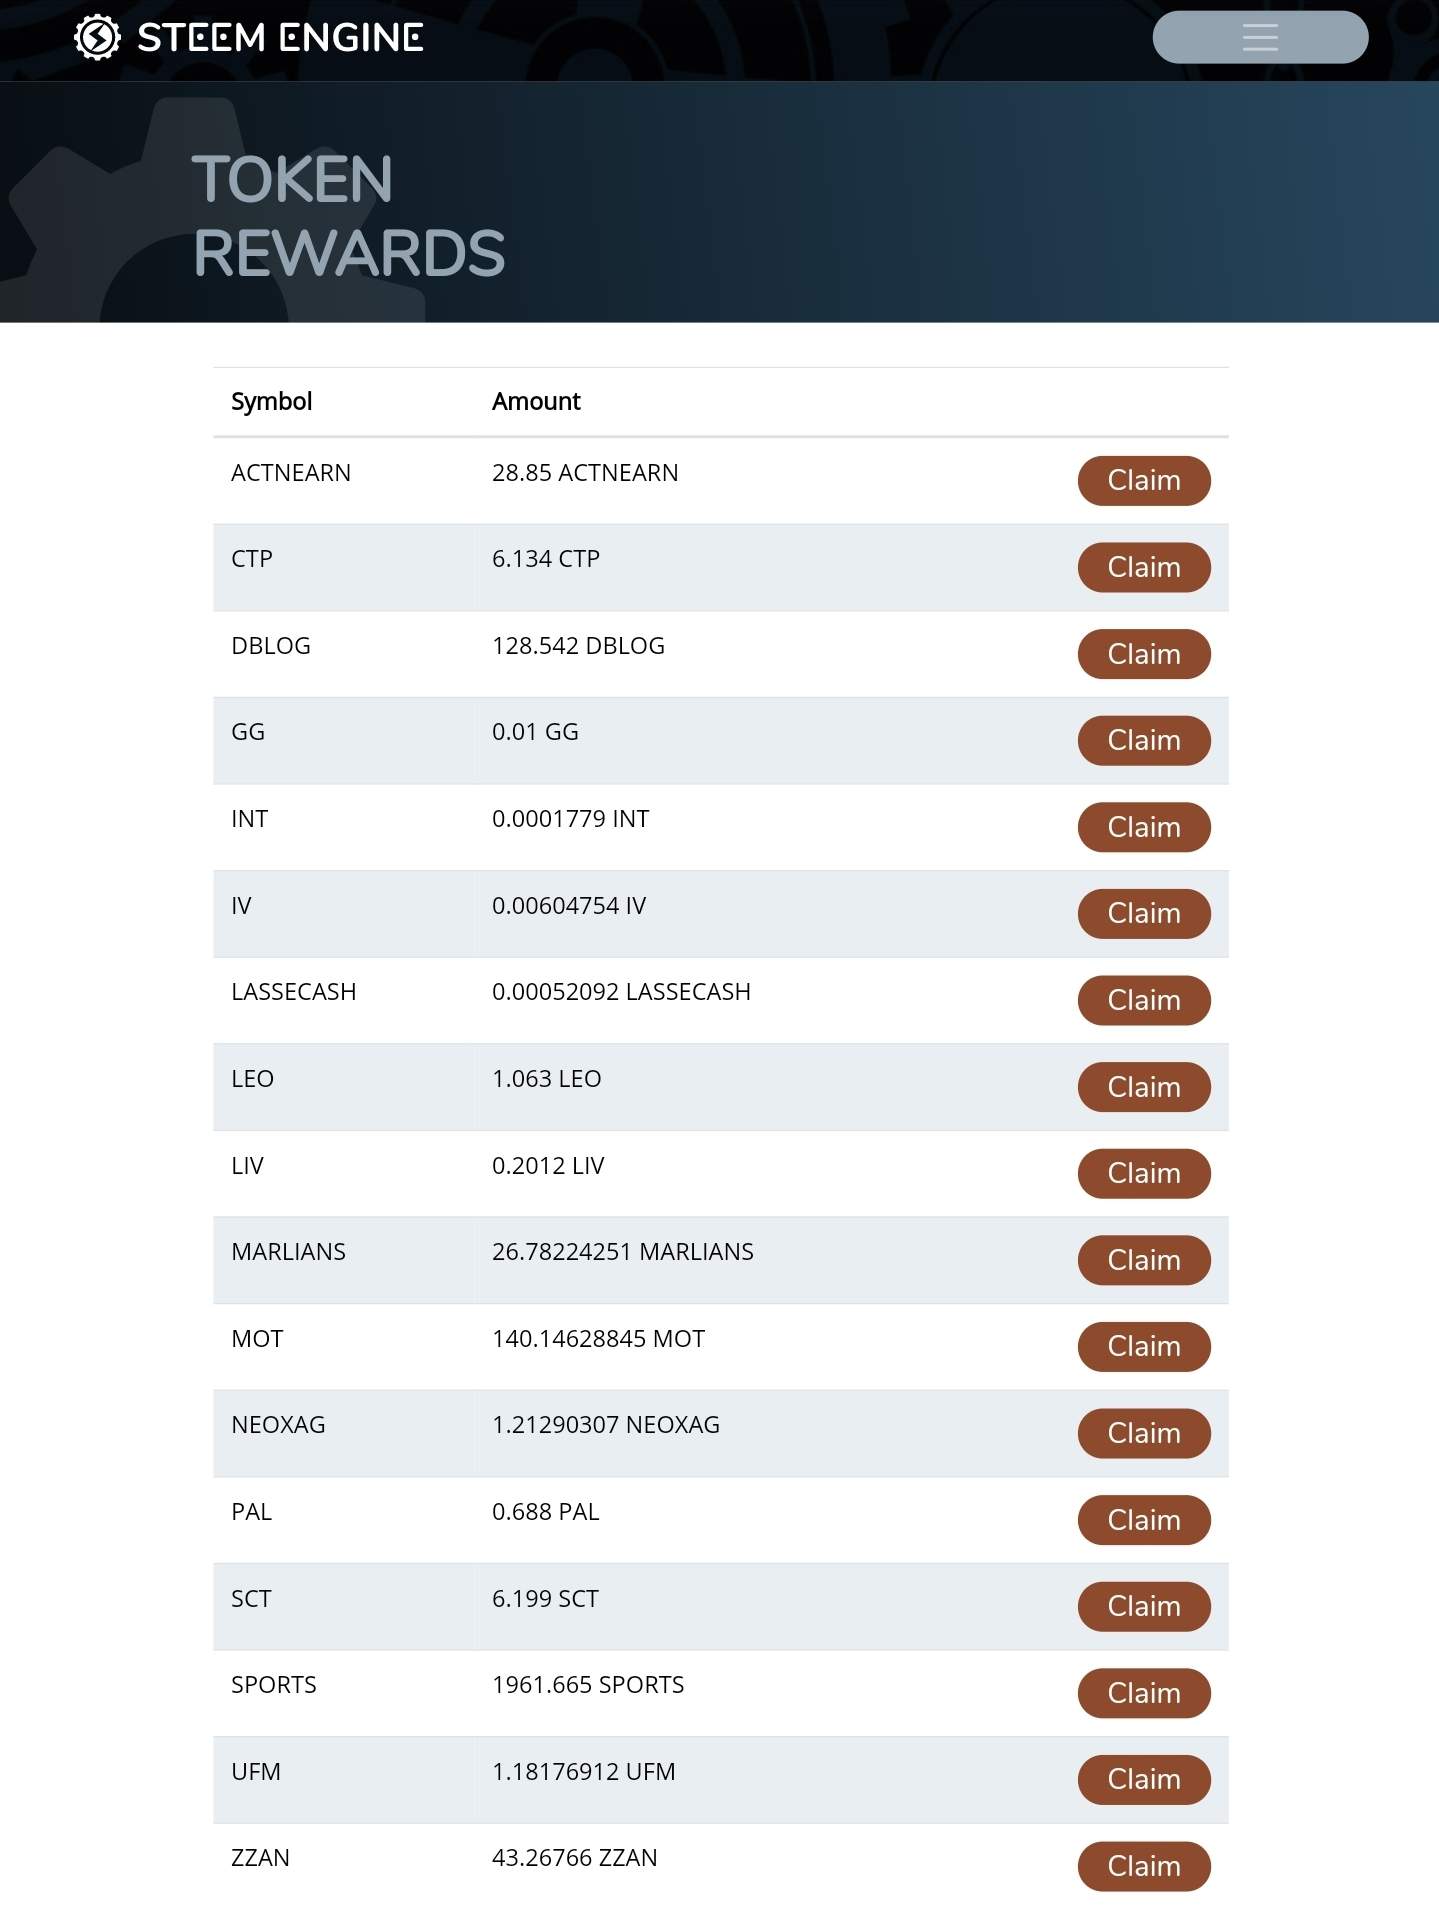Claim the DBLOG token reward
The width and height of the screenshot is (1439, 1919).
tap(1144, 654)
